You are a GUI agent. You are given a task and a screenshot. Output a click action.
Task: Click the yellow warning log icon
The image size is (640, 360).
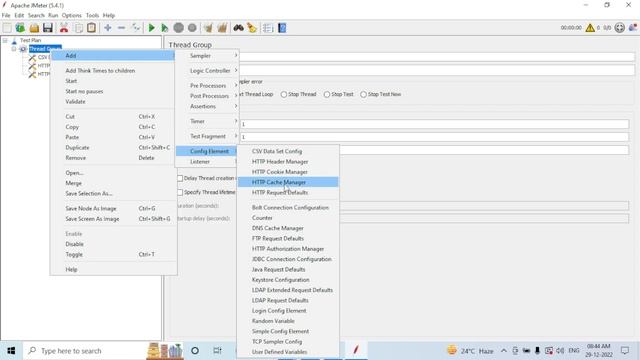coord(590,28)
